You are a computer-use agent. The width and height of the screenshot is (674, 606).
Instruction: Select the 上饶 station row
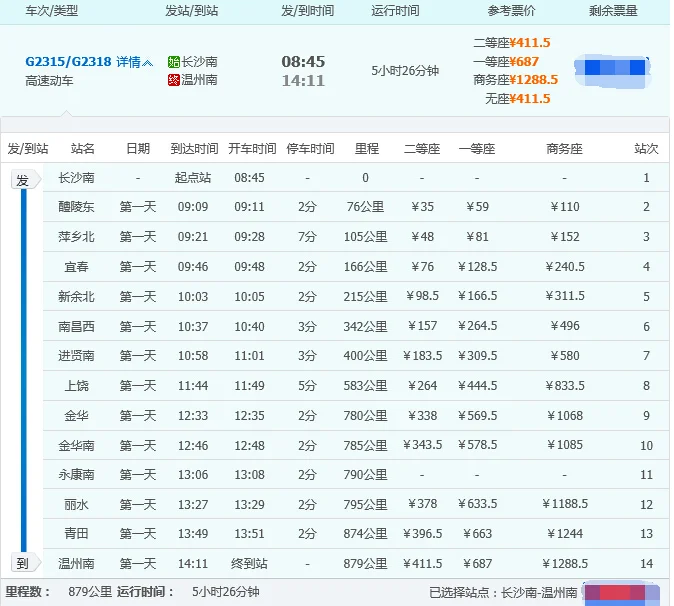[x=356, y=386]
